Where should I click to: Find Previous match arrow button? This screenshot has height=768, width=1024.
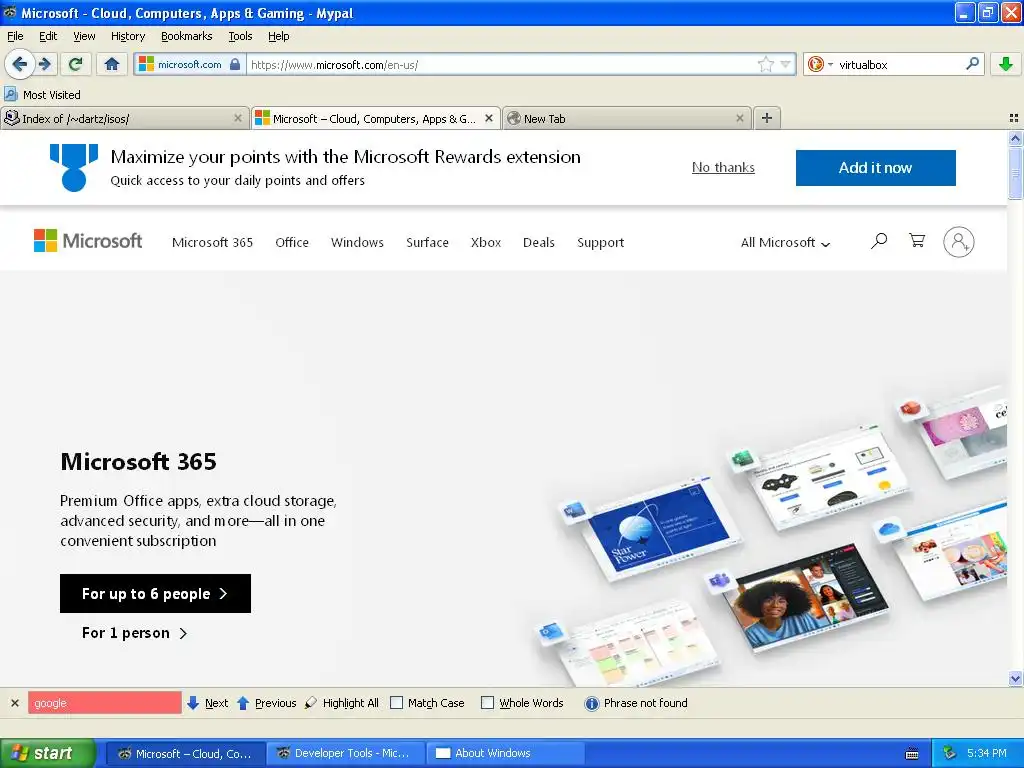tap(266, 703)
